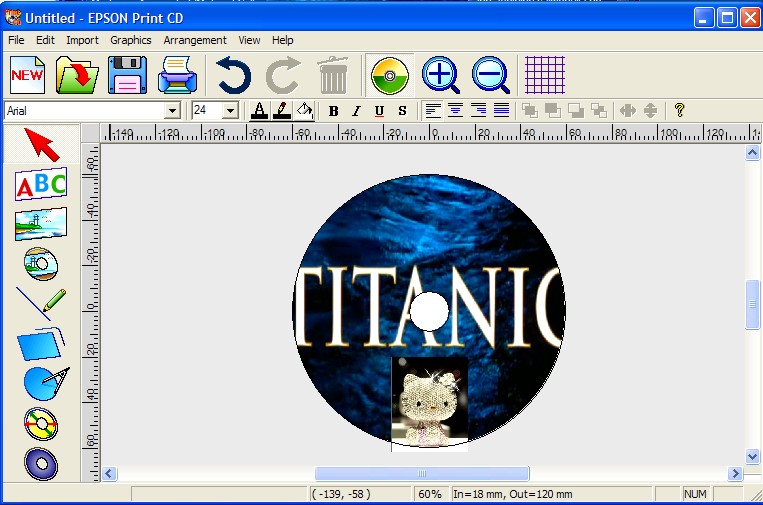This screenshot has height=505, width=763.
Task: Center align text
Action: (x=455, y=111)
